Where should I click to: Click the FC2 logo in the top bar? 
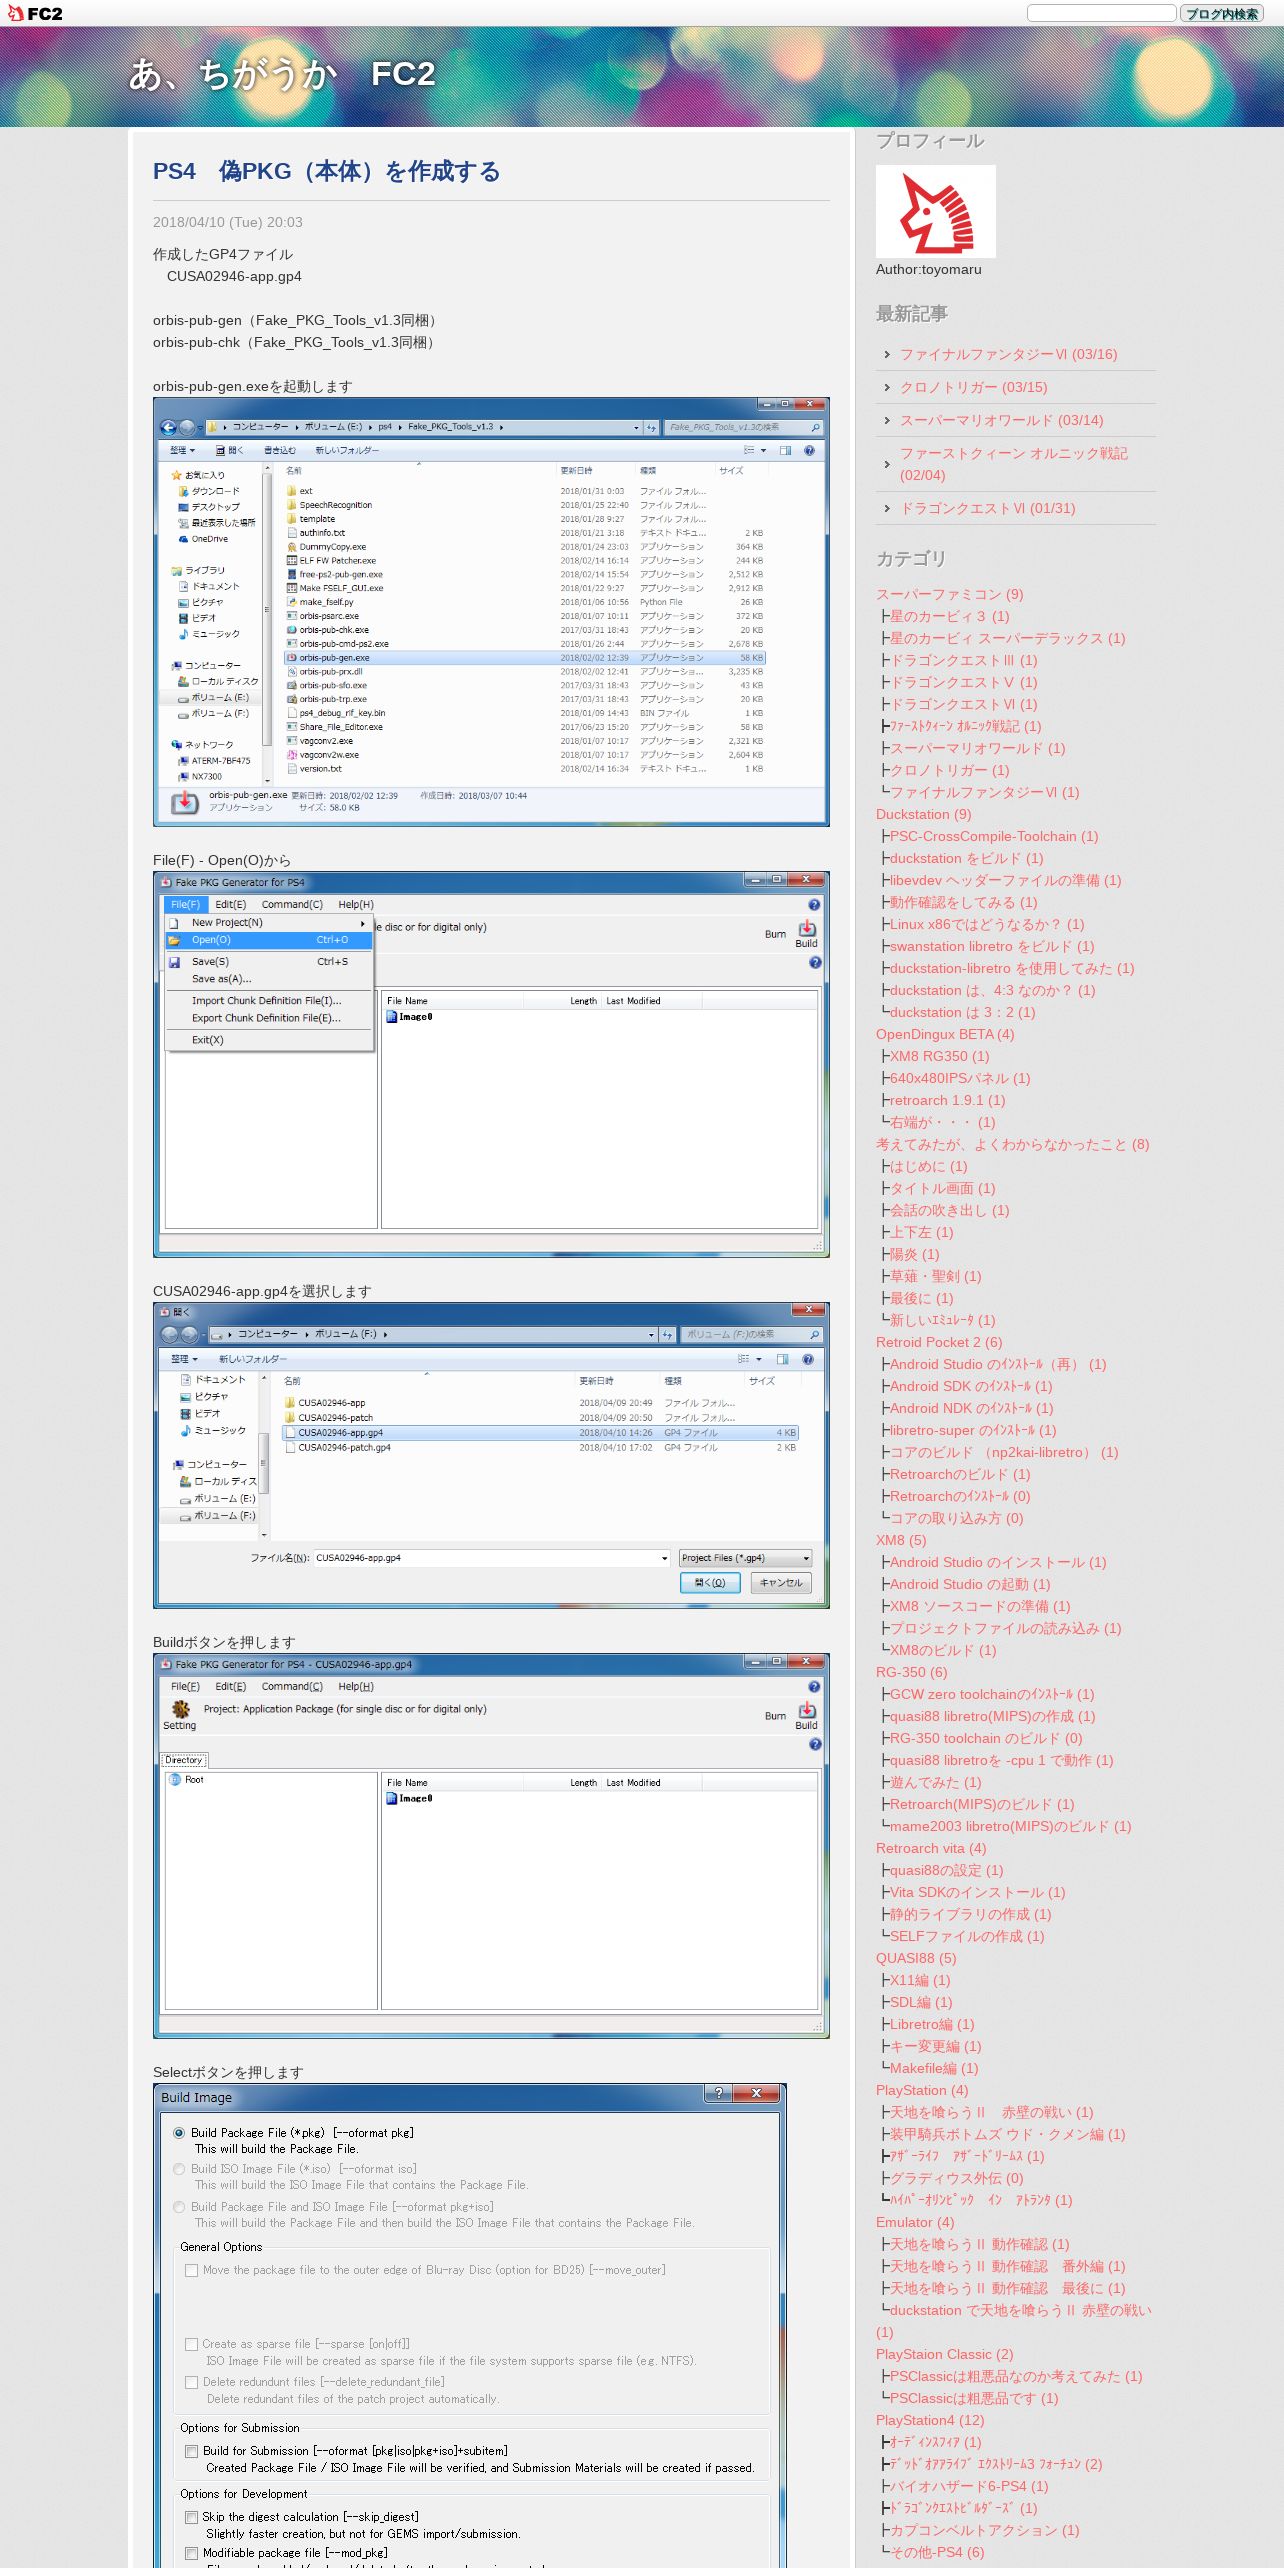tap(35, 13)
